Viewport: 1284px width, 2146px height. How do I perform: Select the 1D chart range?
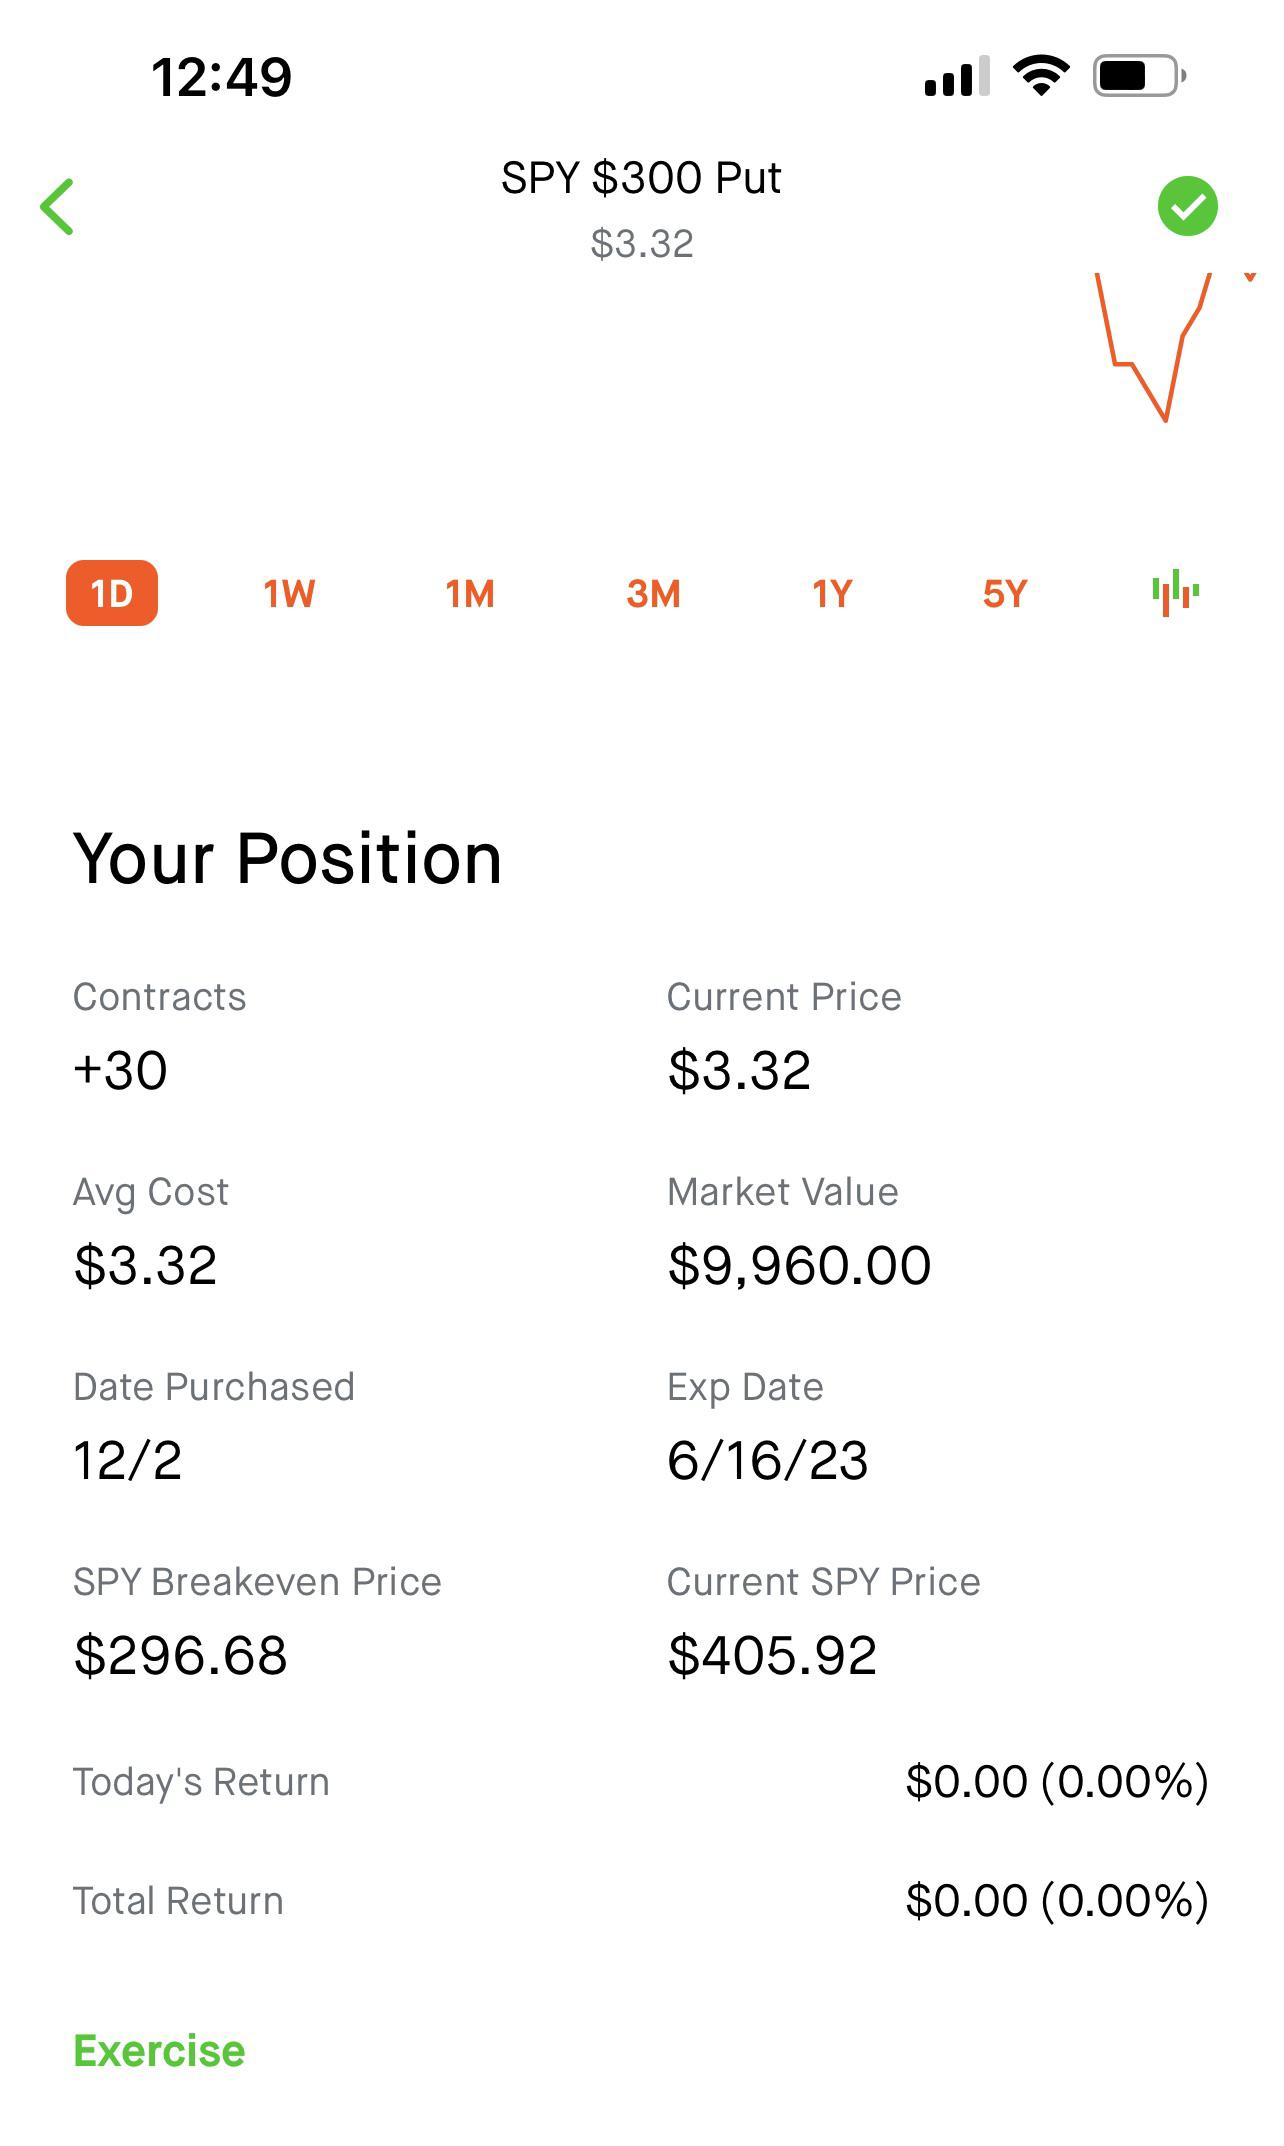pyautogui.click(x=112, y=593)
